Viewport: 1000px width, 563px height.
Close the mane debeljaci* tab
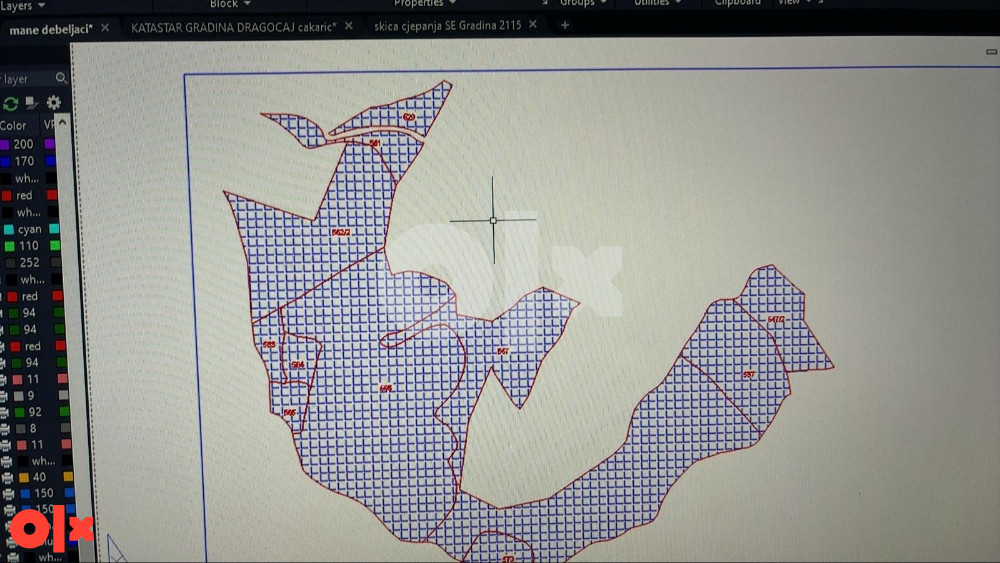(105, 28)
